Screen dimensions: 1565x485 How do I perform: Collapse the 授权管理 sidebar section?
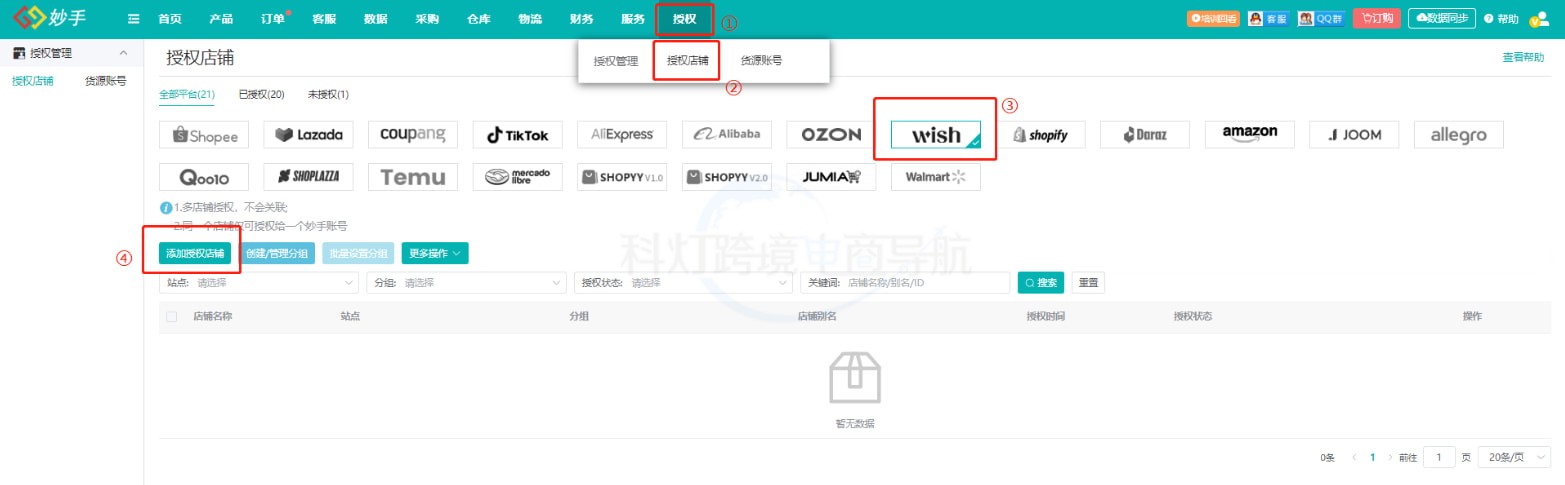[123, 53]
